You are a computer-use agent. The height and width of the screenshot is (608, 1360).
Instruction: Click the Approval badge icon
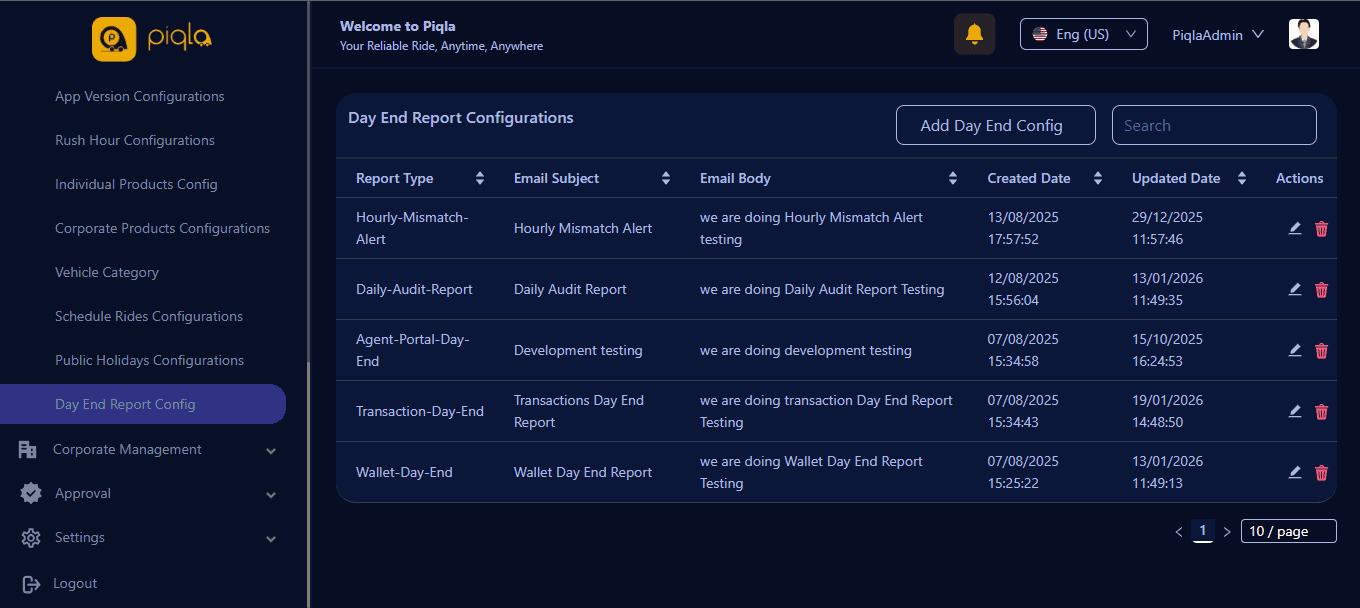pos(31,493)
